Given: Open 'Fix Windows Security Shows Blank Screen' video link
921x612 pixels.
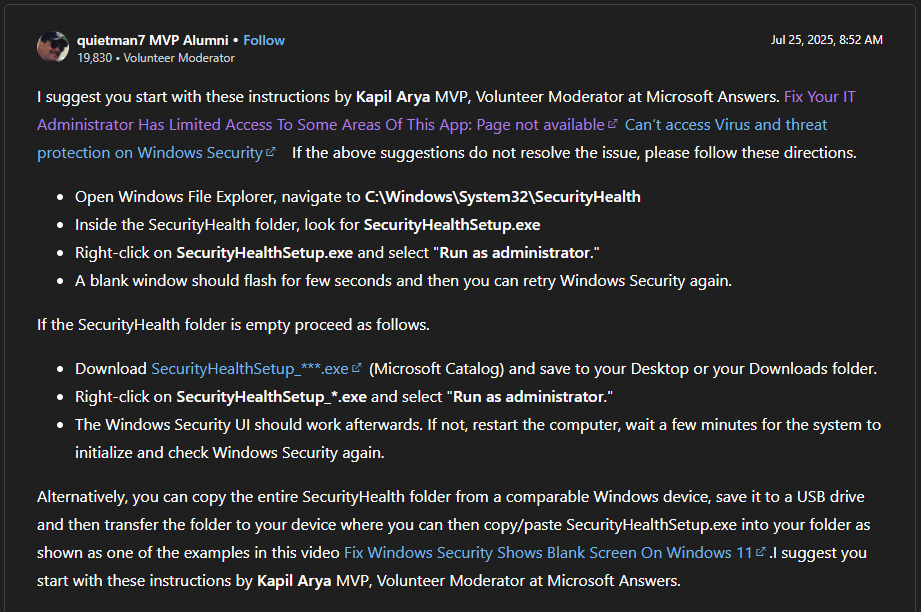Looking at the screenshot, I should tap(554, 553).
